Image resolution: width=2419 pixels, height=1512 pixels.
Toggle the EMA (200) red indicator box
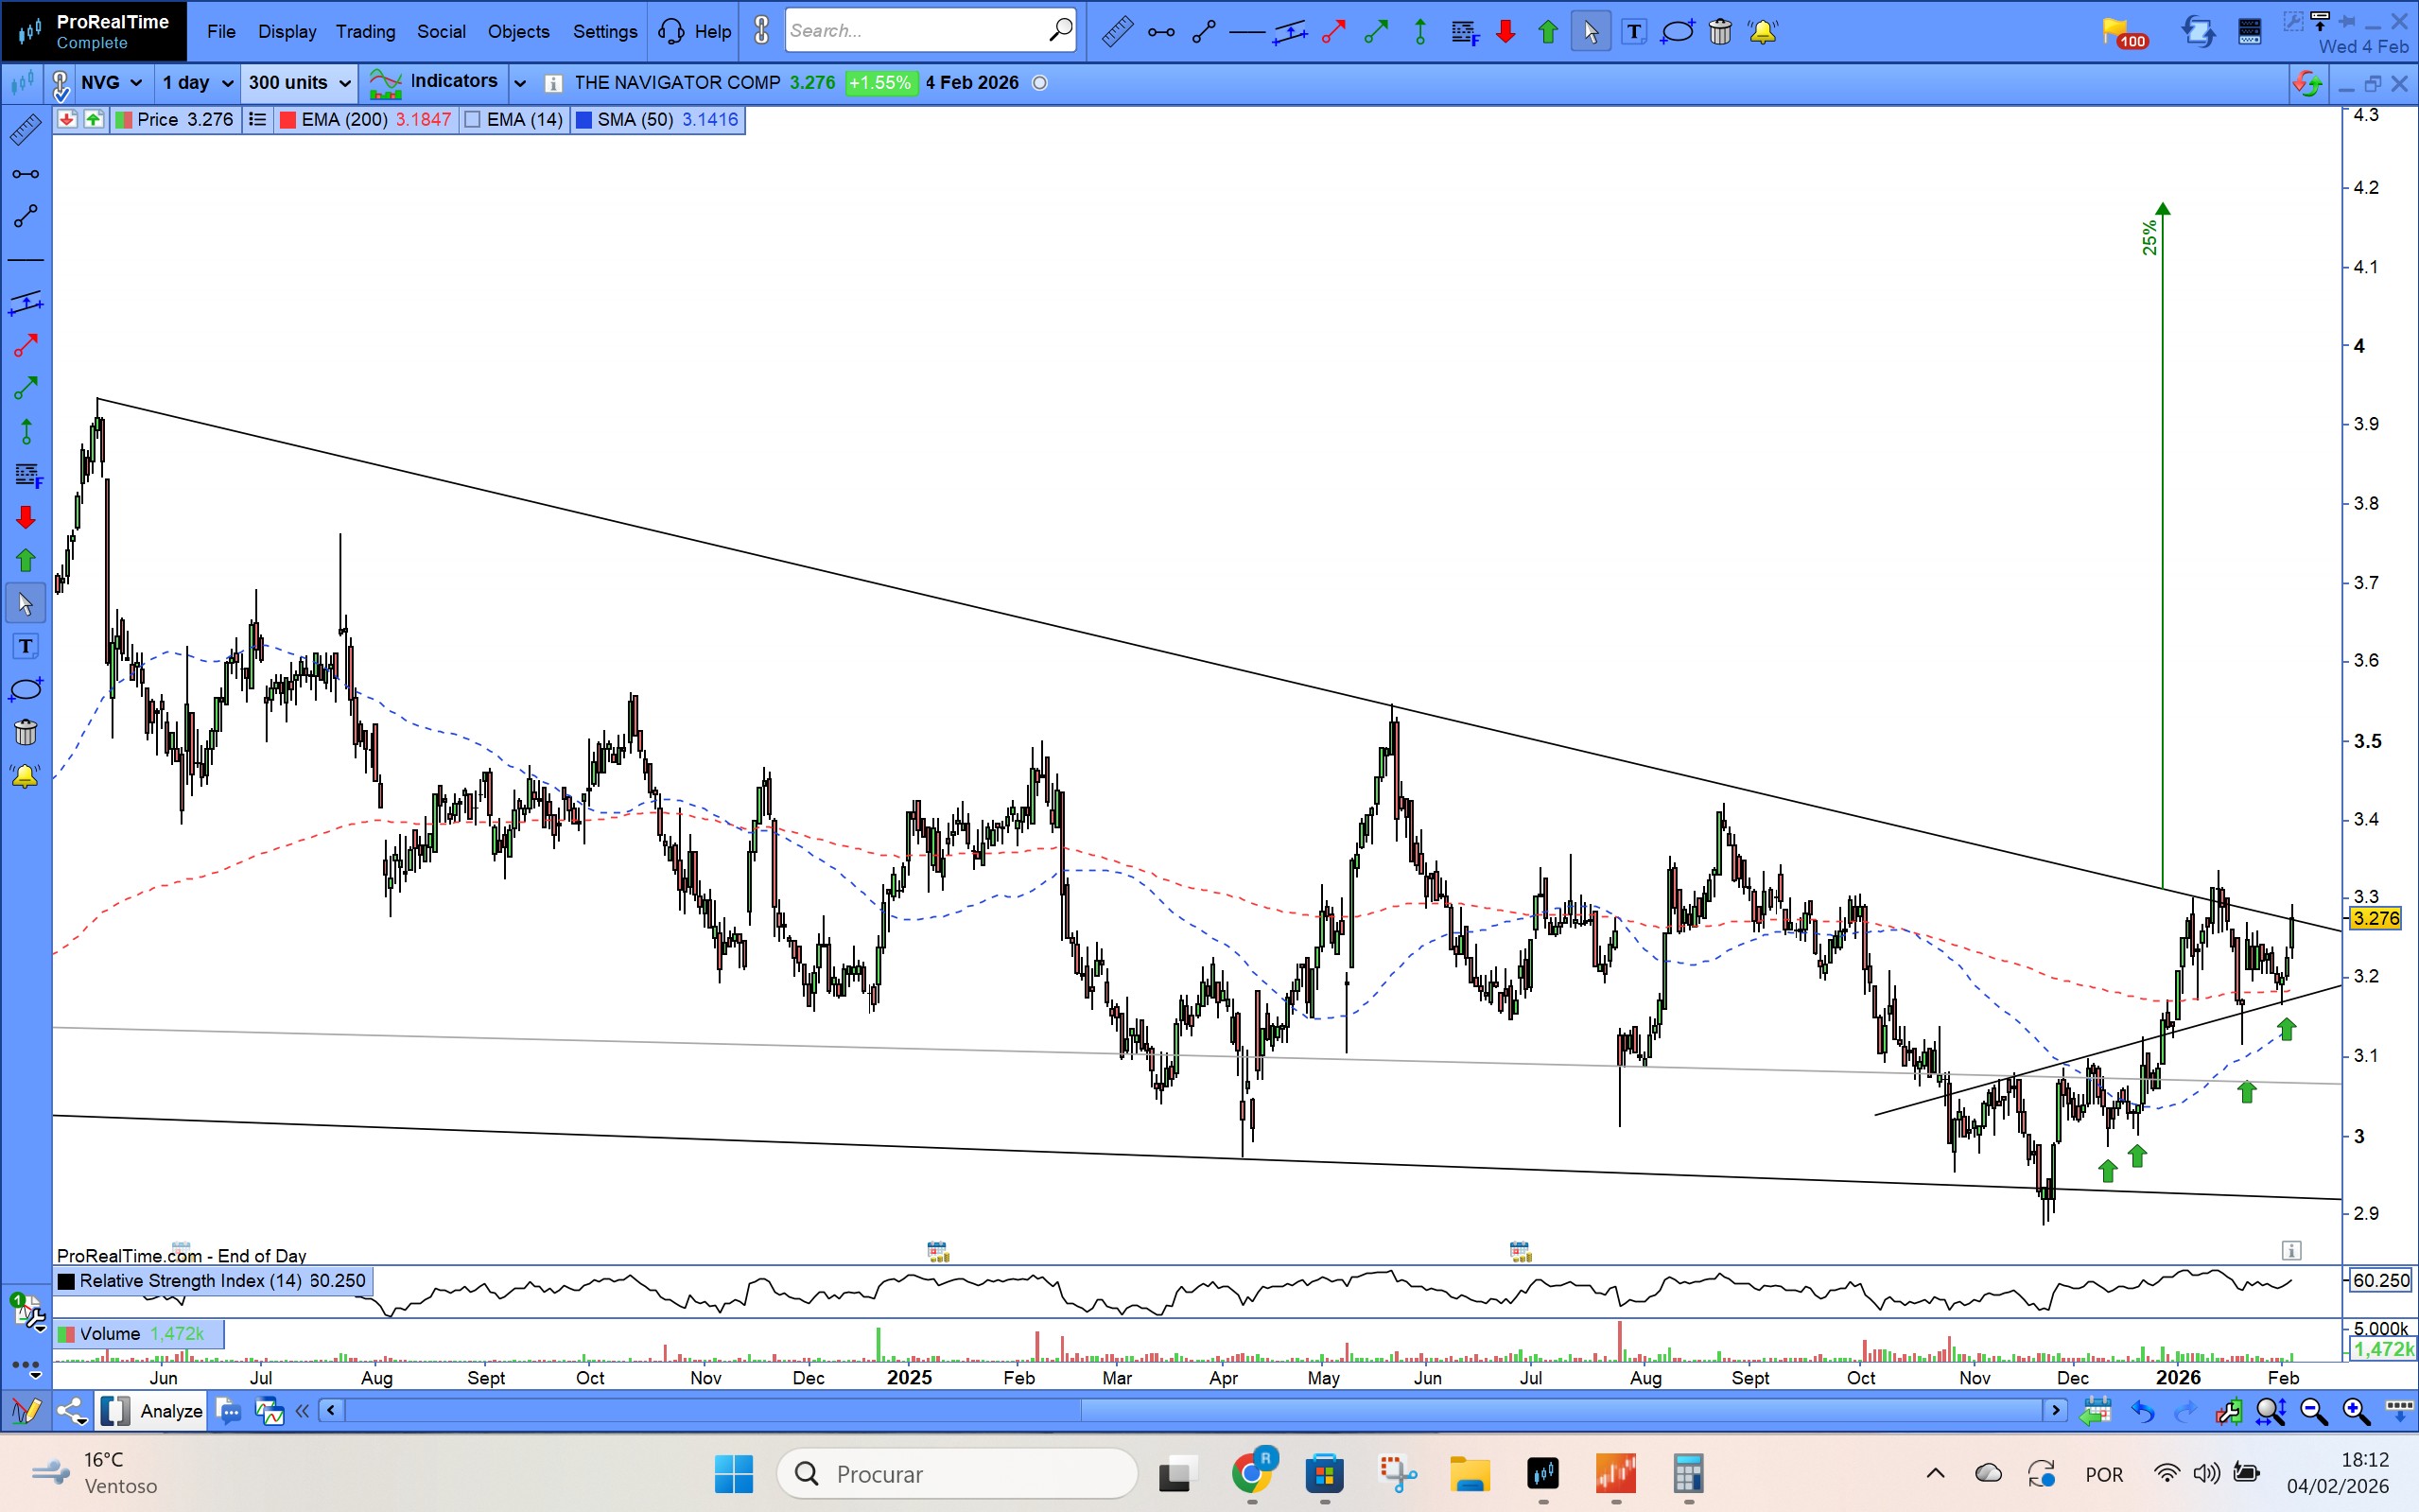coord(288,120)
